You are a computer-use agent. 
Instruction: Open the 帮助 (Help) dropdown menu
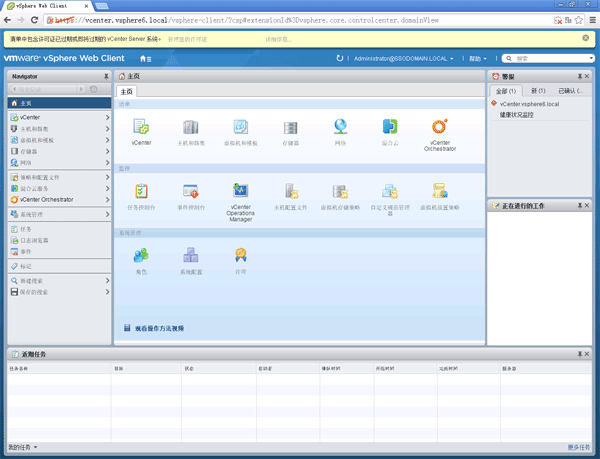tap(480, 59)
